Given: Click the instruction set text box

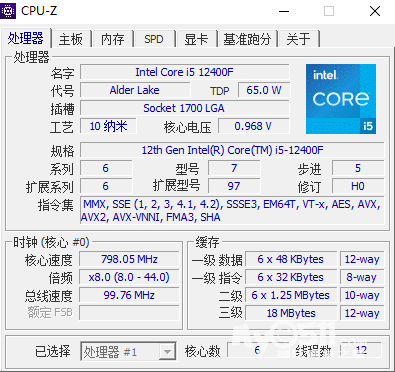Looking at the screenshot, I should click(x=232, y=210).
